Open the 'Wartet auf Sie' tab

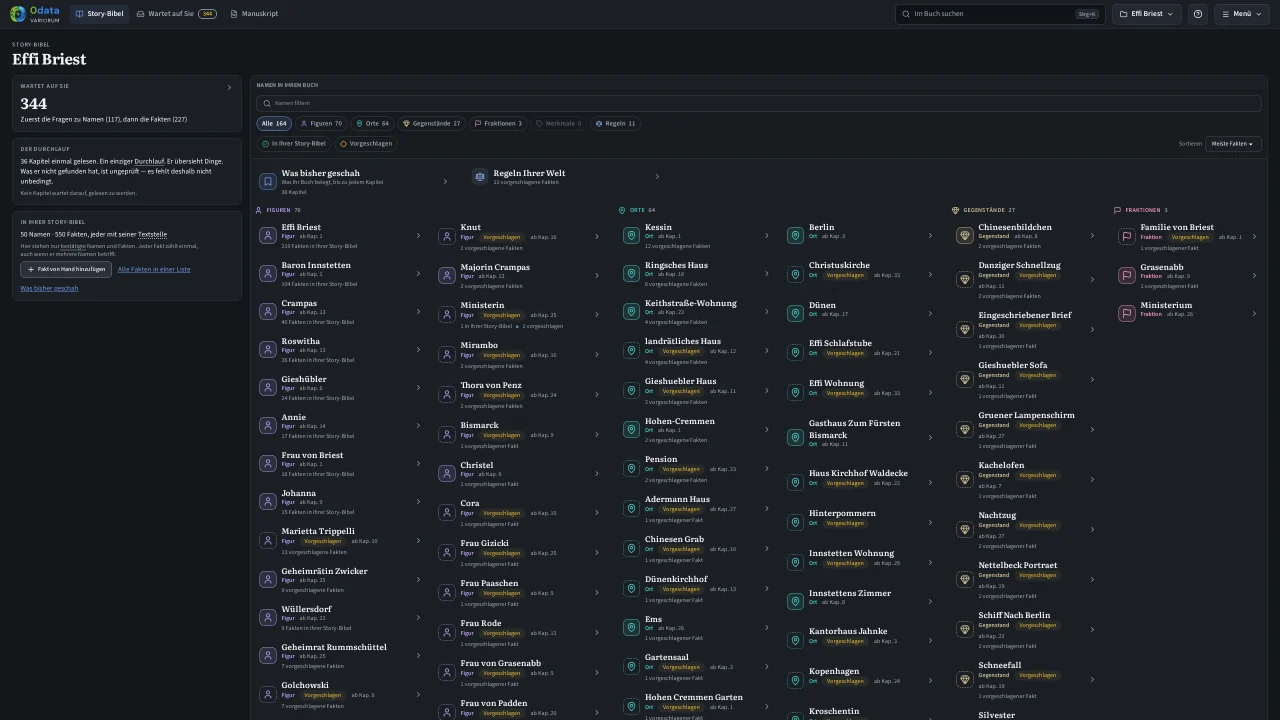176,14
